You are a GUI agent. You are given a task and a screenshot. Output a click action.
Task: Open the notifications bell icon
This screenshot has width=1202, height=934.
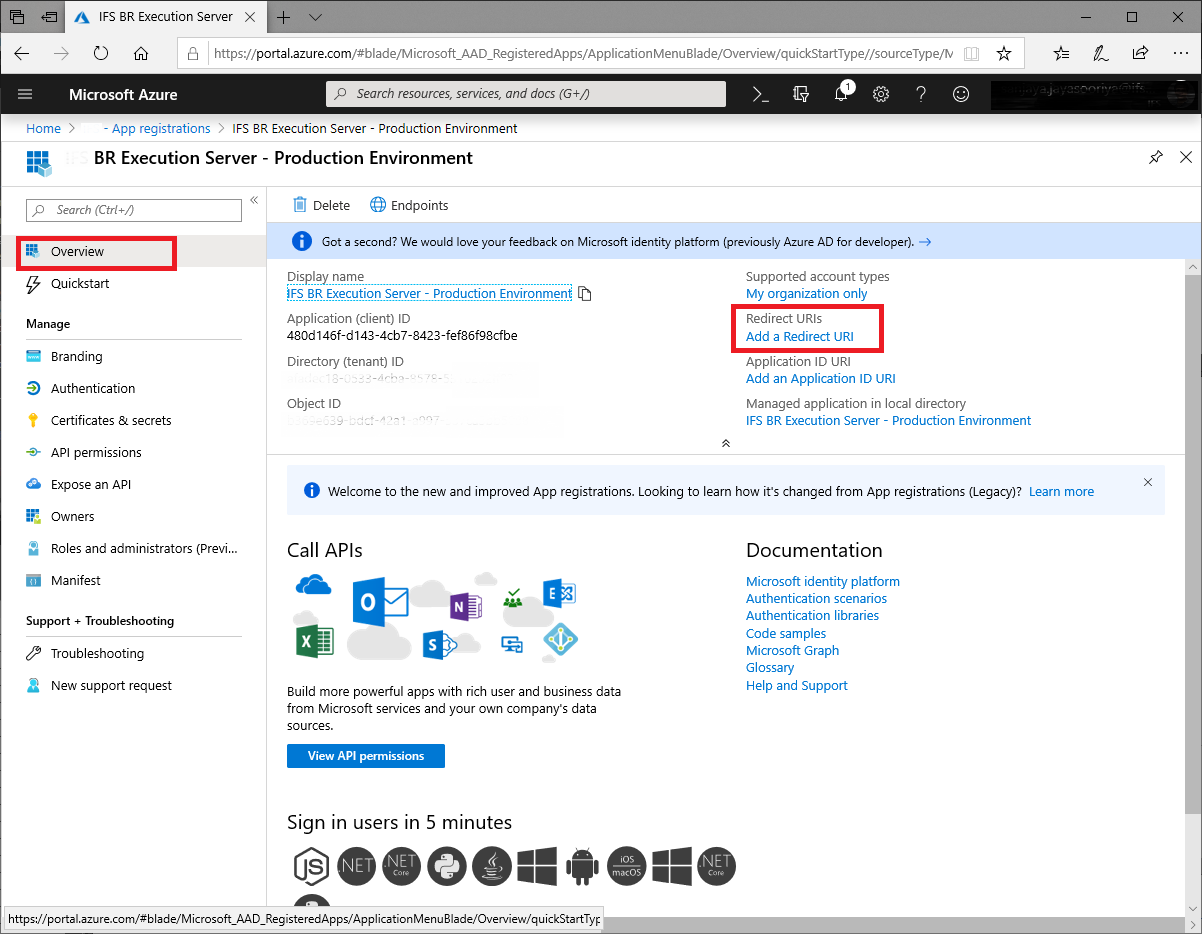click(841, 94)
